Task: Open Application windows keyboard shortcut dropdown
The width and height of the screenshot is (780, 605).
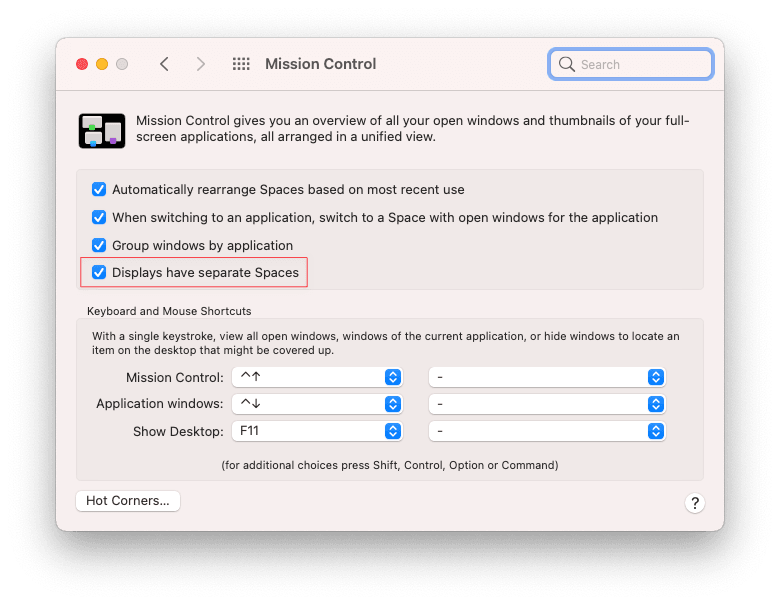Action: (317, 404)
